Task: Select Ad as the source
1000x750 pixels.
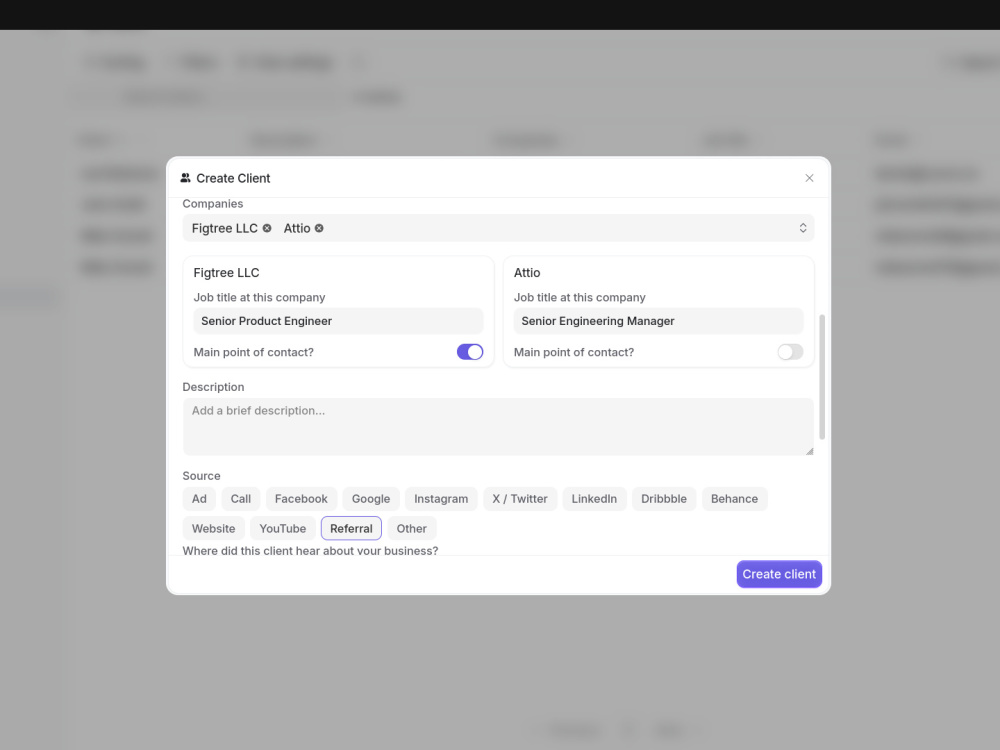Action: 199,499
